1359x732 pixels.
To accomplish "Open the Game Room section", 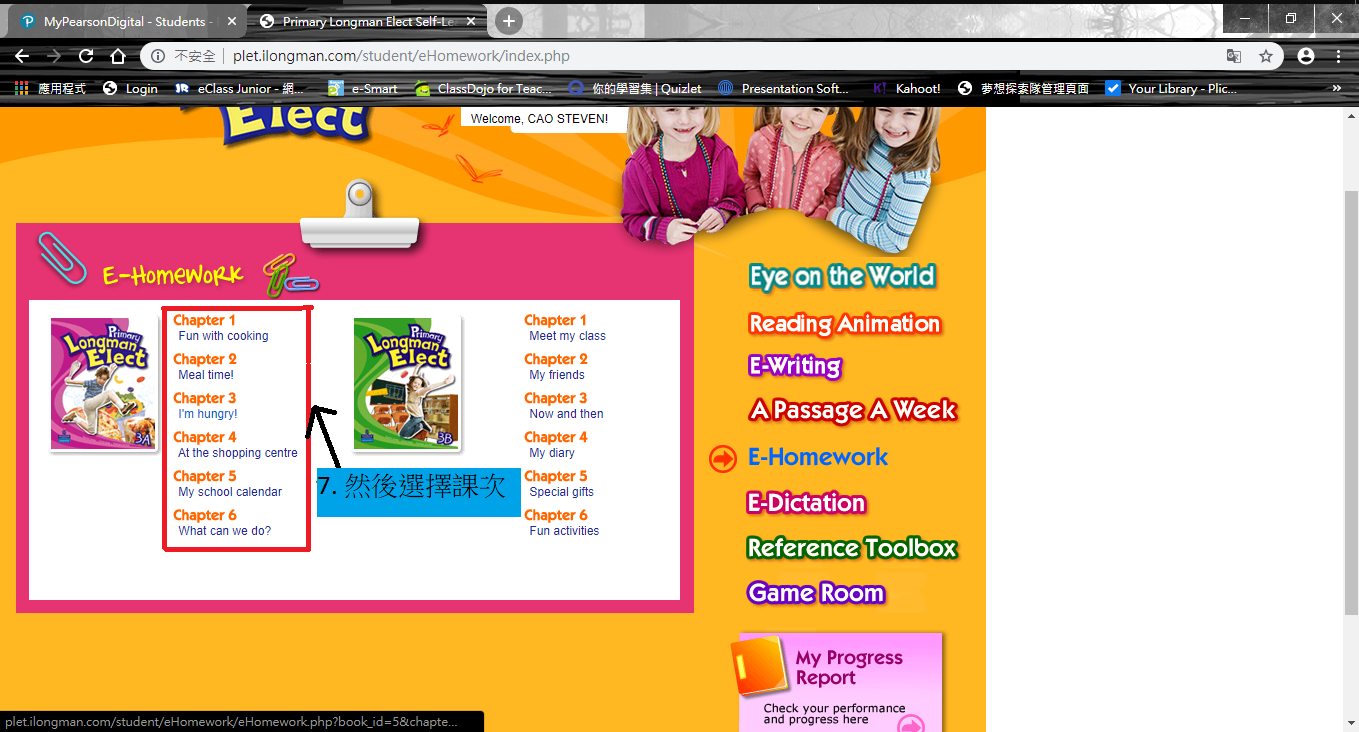I will tap(816, 593).
